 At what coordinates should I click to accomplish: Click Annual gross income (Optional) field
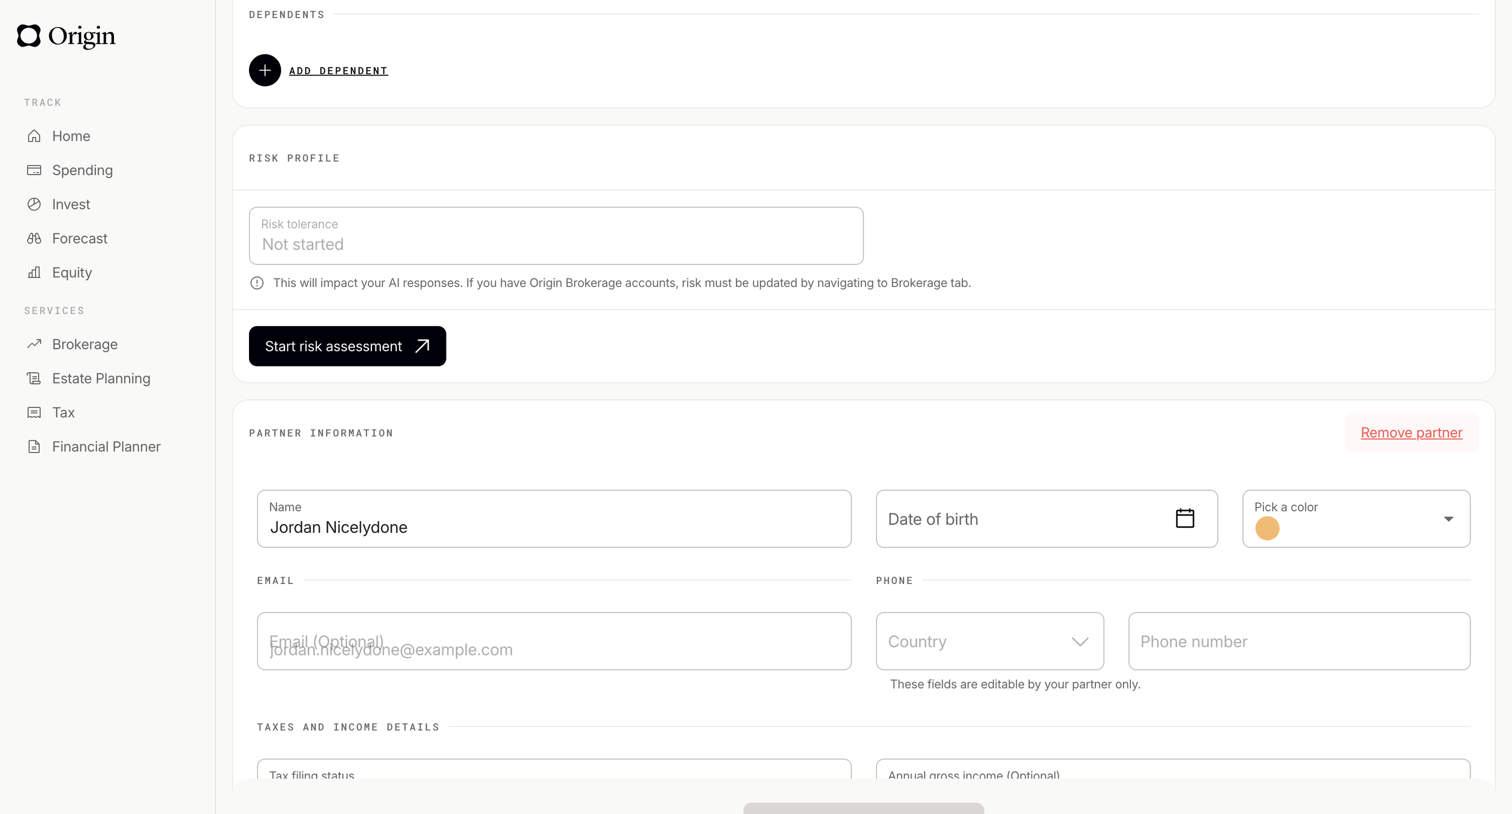click(x=1173, y=769)
